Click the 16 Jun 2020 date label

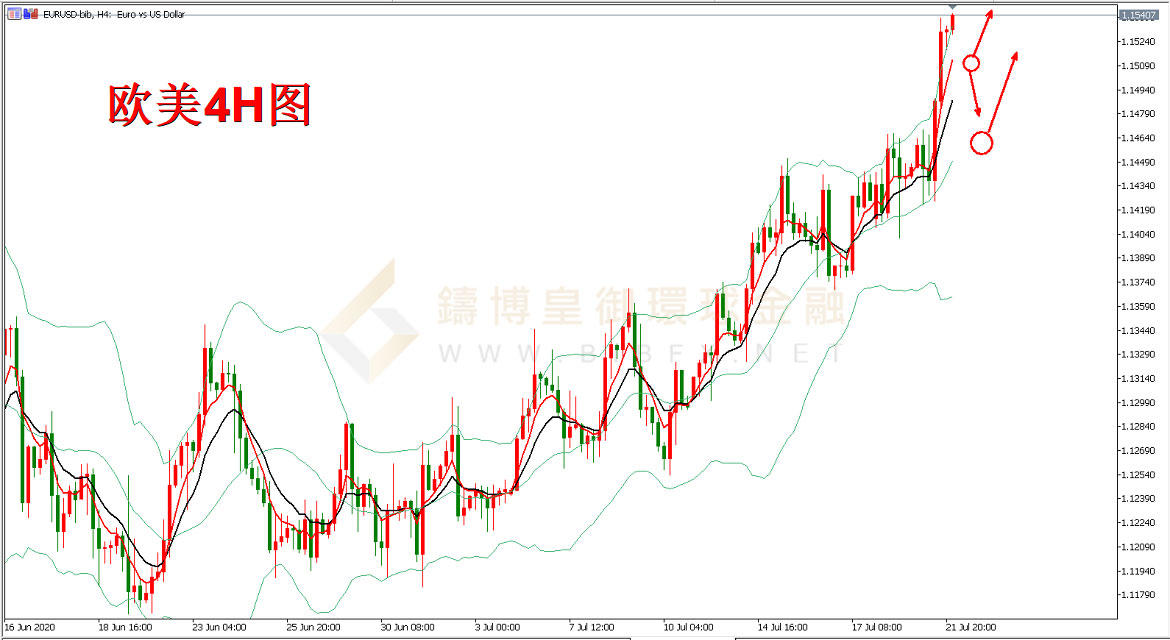tap(29, 628)
